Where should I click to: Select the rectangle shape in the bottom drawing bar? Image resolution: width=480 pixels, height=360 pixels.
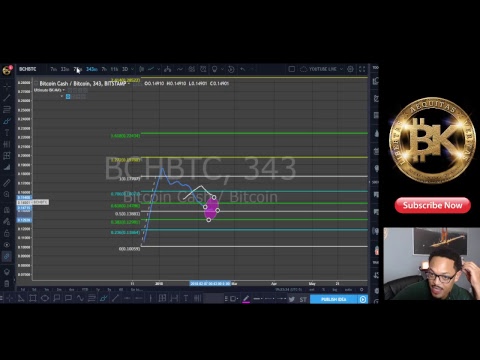click(33, 298)
